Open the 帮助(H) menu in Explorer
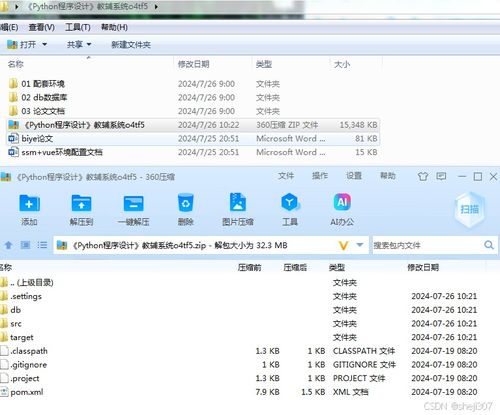The width and height of the screenshot is (500, 415). [114, 27]
